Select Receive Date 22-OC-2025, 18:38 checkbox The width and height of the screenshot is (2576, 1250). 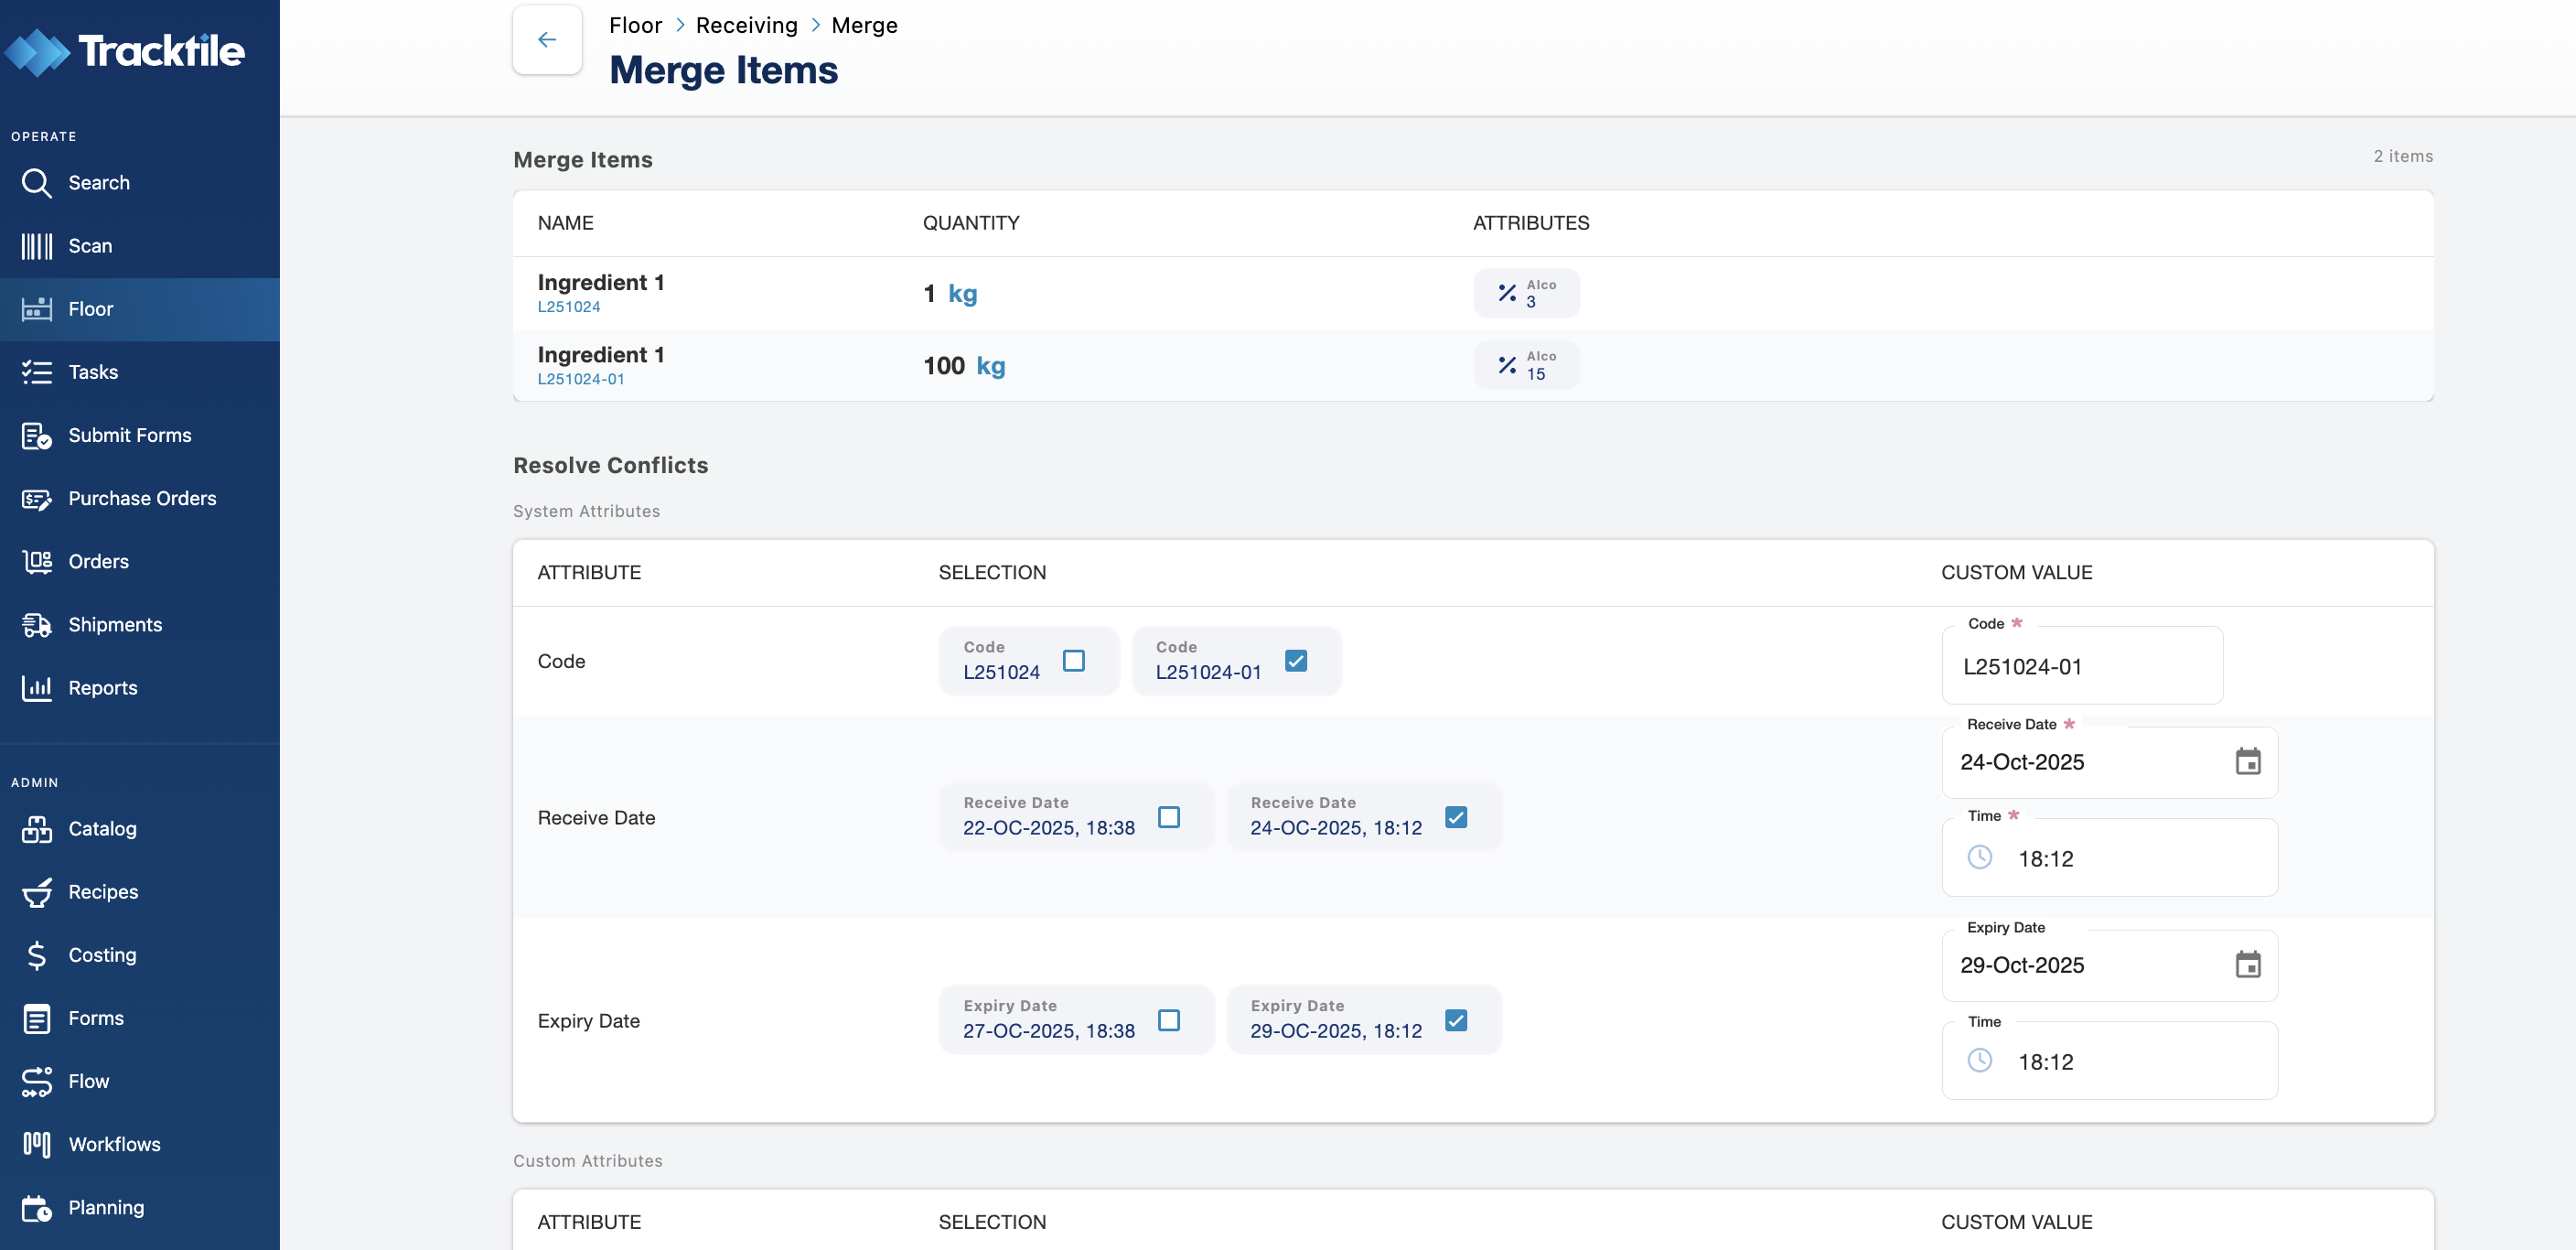tap(1168, 817)
